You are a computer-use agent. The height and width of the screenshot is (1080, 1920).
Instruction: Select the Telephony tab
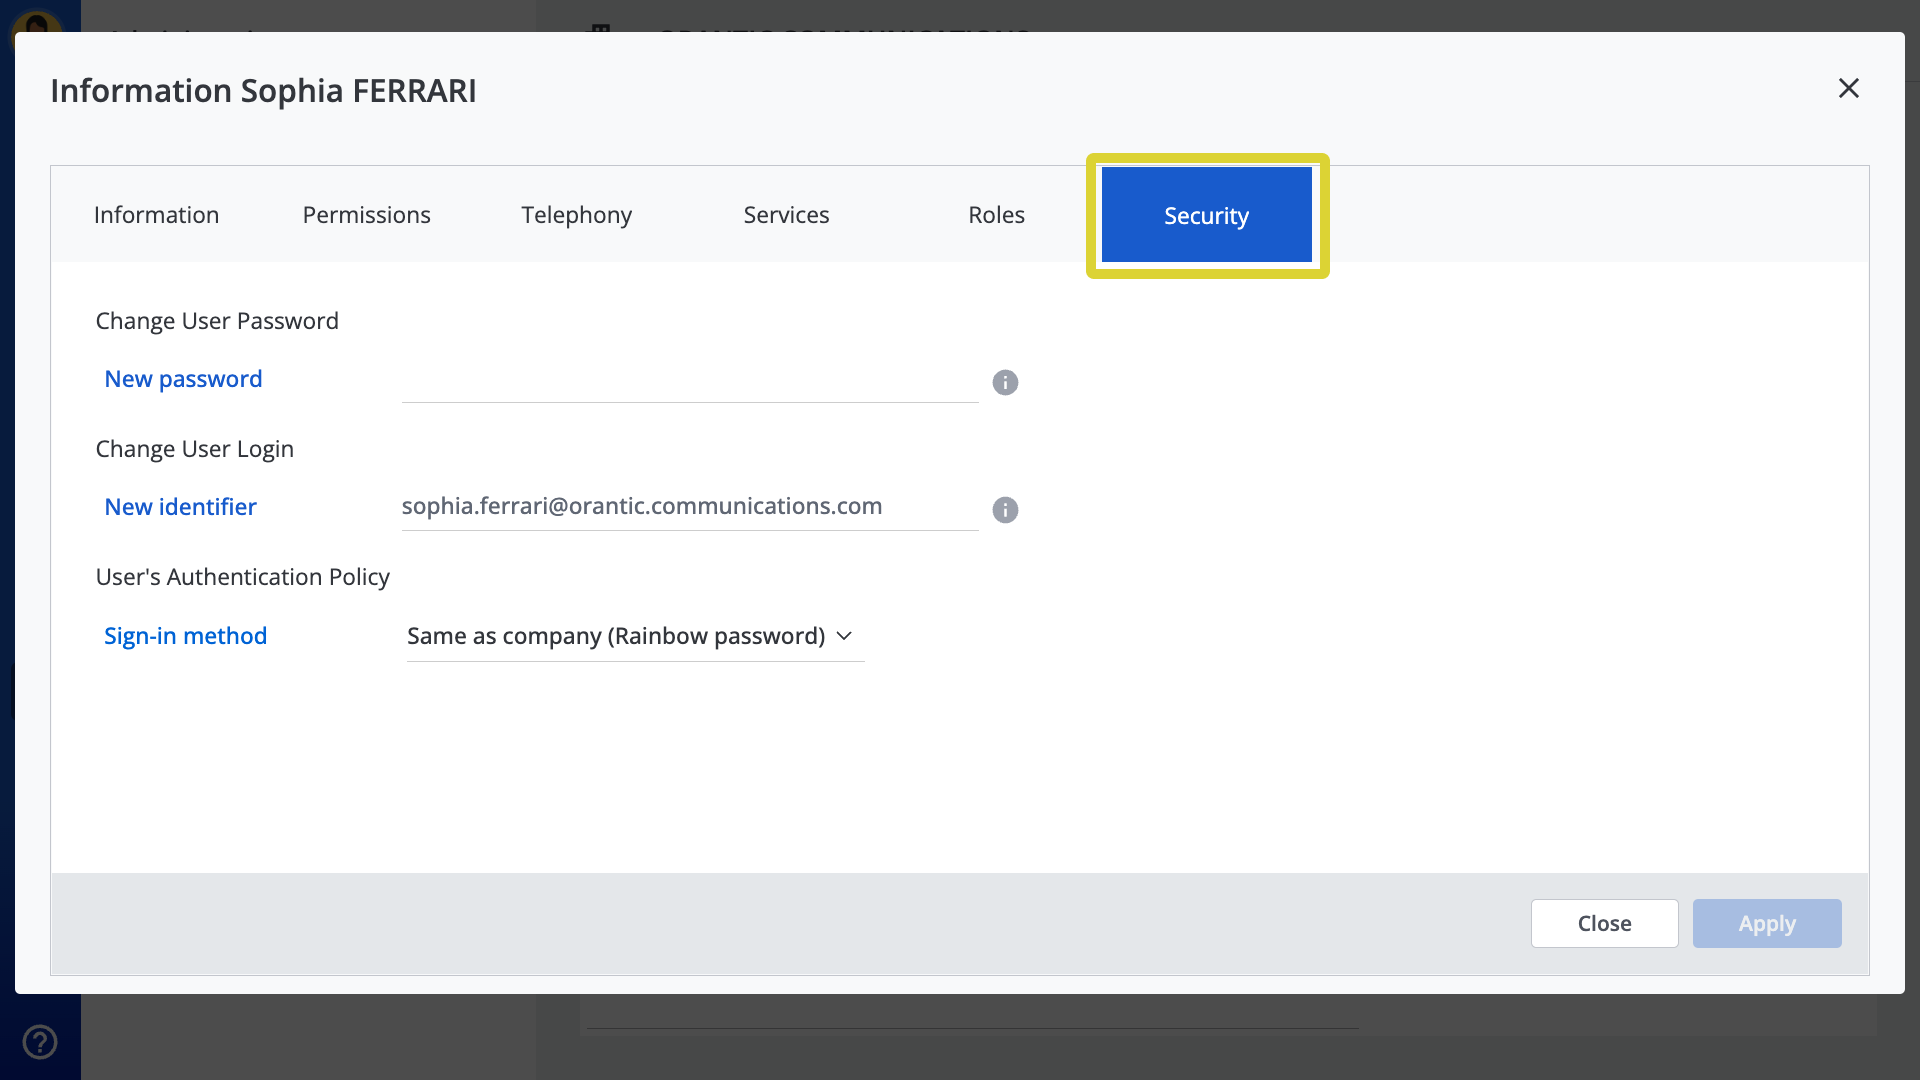coord(576,214)
